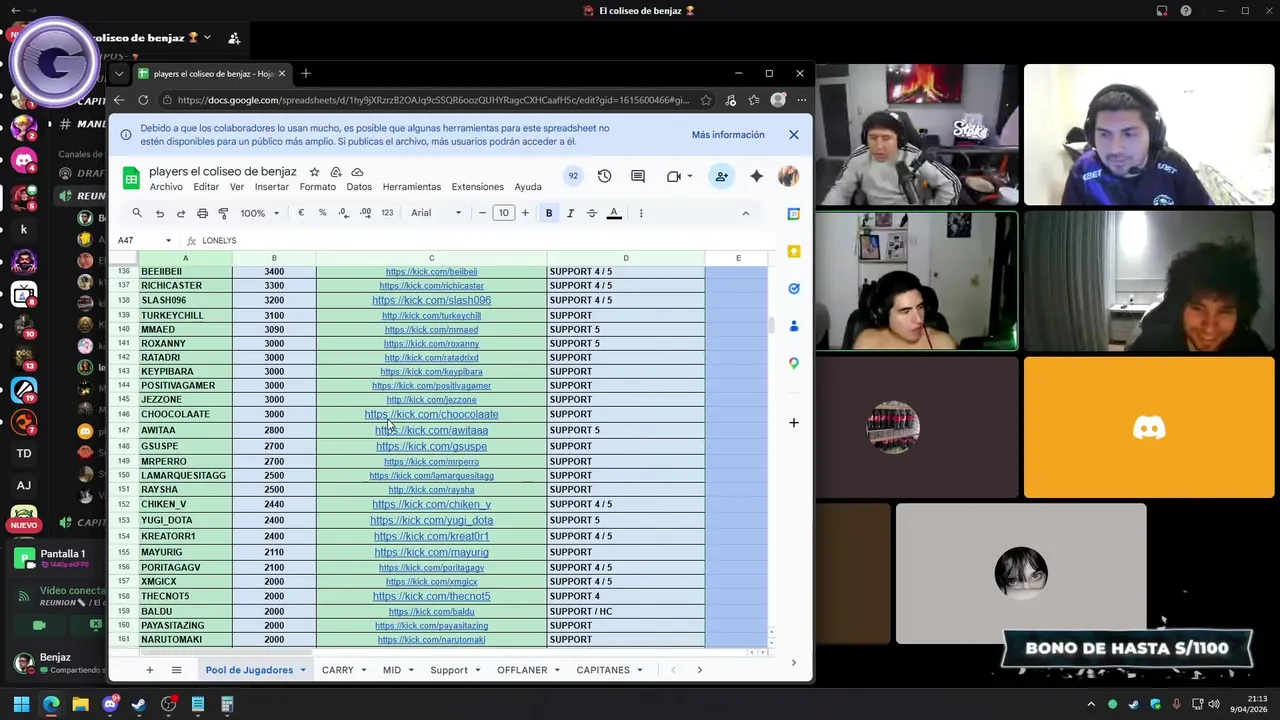Open the comments panel
Viewport: 1280px width, 720px height.
tap(638, 176)
